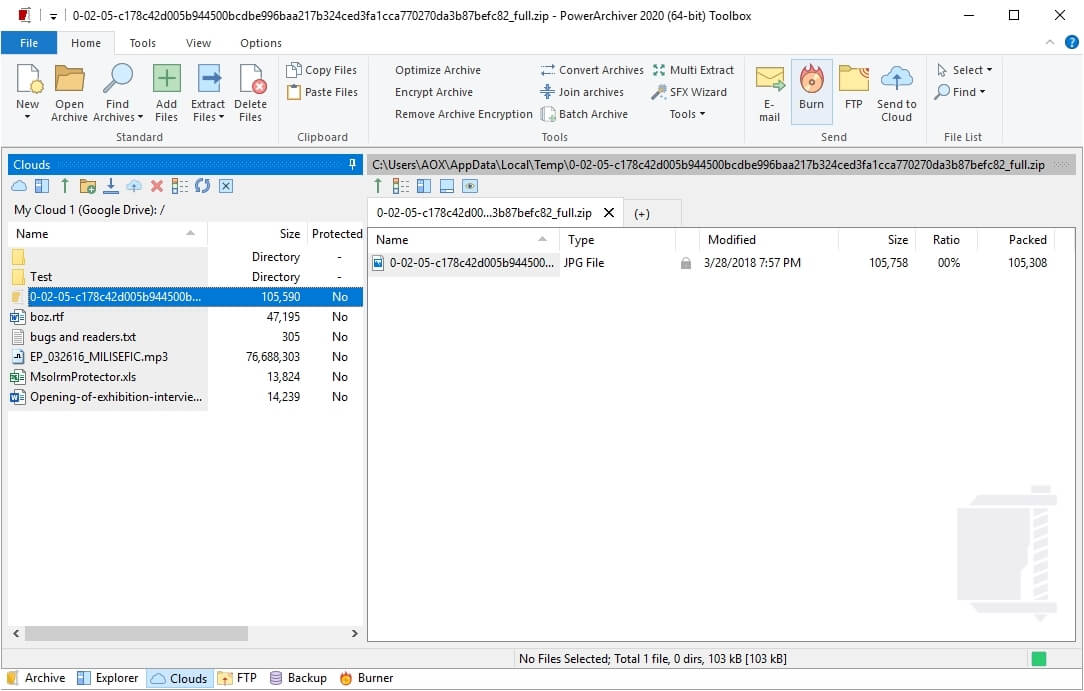
Task: Open the File menu tab
Action: coord(29,43)
